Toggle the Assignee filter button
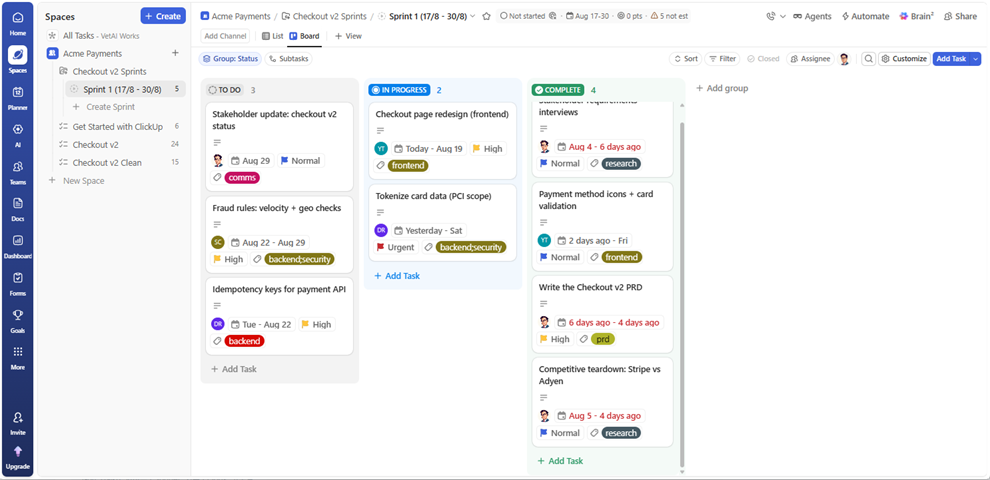The width and height of the screenshot is (990, 480). click(x=810, y=59)
